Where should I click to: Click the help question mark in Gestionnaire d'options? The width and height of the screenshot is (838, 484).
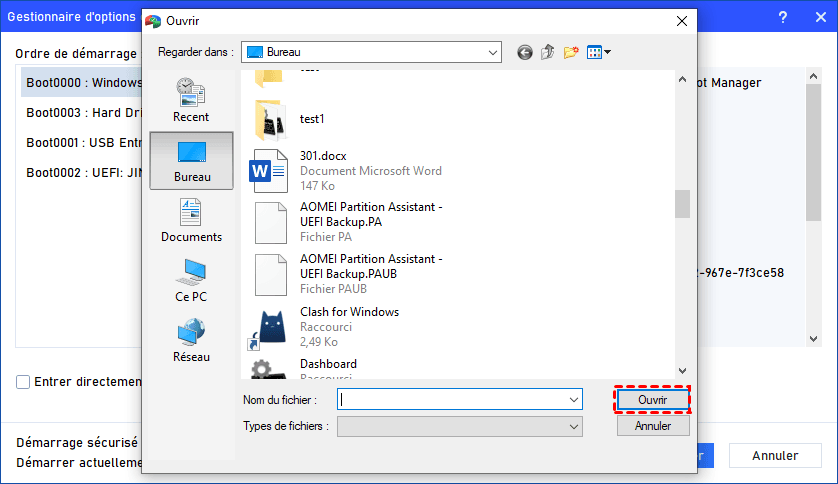point(782,17)
